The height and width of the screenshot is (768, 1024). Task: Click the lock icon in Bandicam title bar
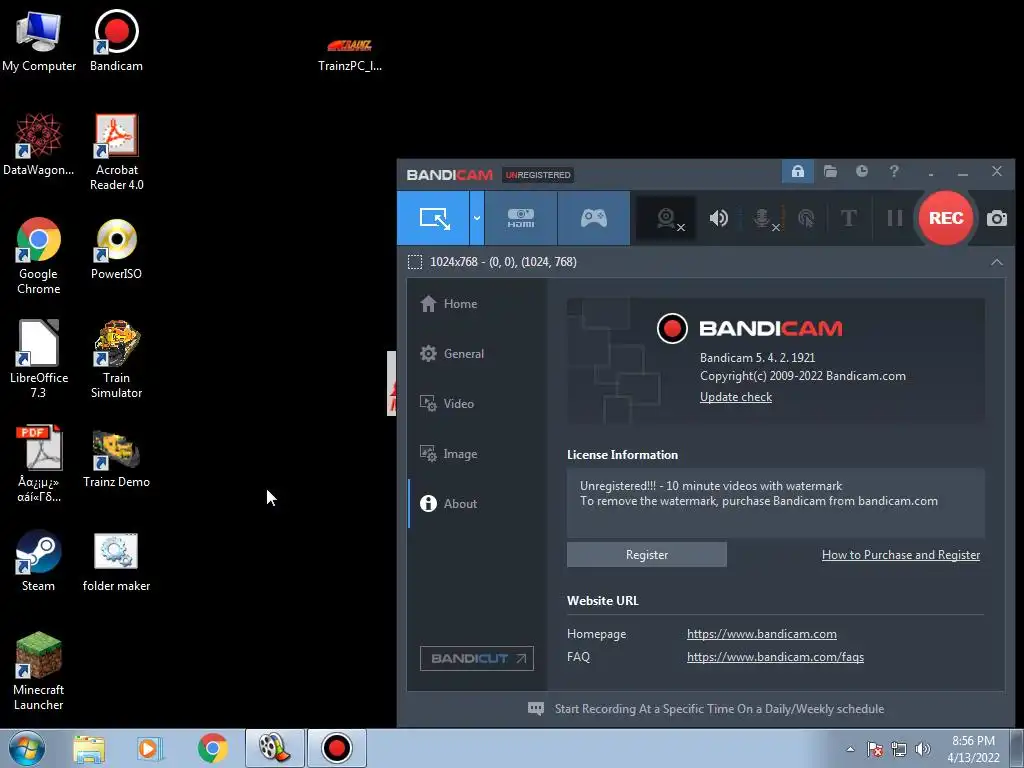(797, 172)
